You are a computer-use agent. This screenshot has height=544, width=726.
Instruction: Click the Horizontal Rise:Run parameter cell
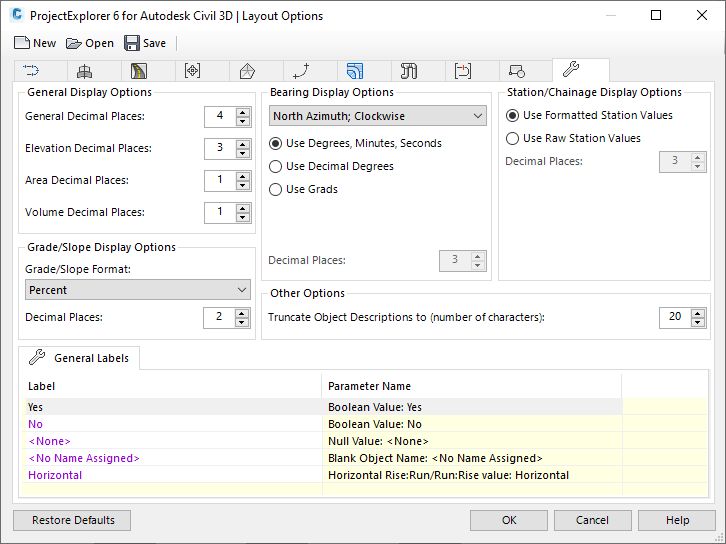coord(472,475)
